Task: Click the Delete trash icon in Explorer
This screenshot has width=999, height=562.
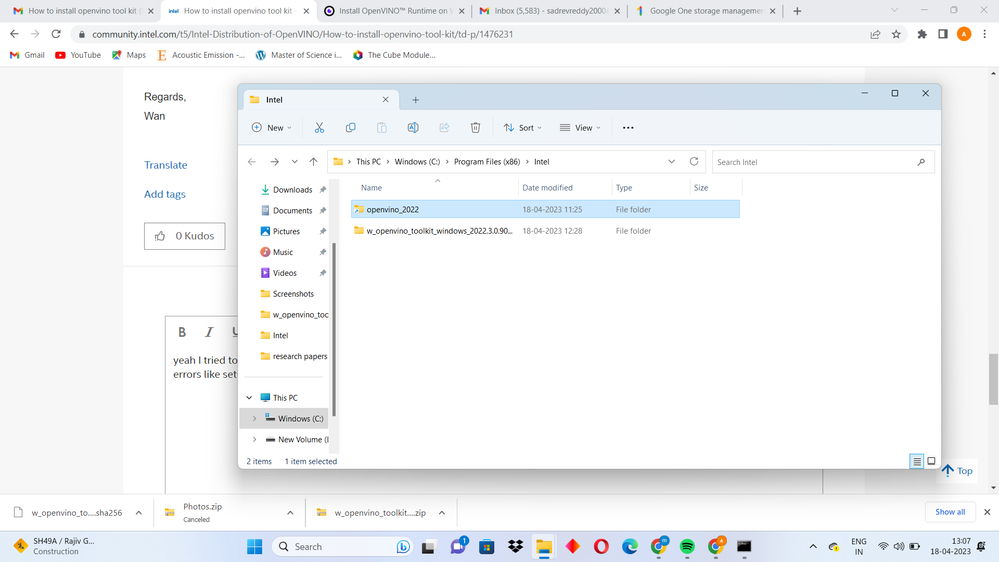Action: click(x=475, y=128)
